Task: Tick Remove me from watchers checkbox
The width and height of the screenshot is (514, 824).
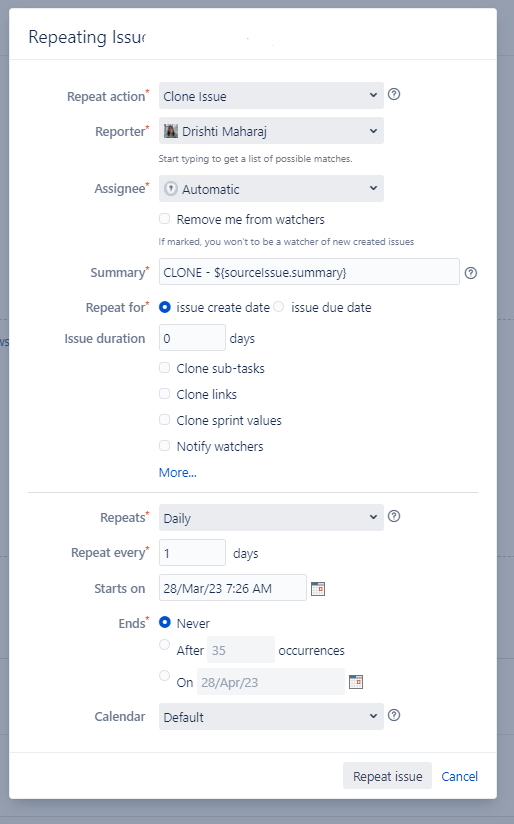Action: pyautogui.click(x=165, y=219)
